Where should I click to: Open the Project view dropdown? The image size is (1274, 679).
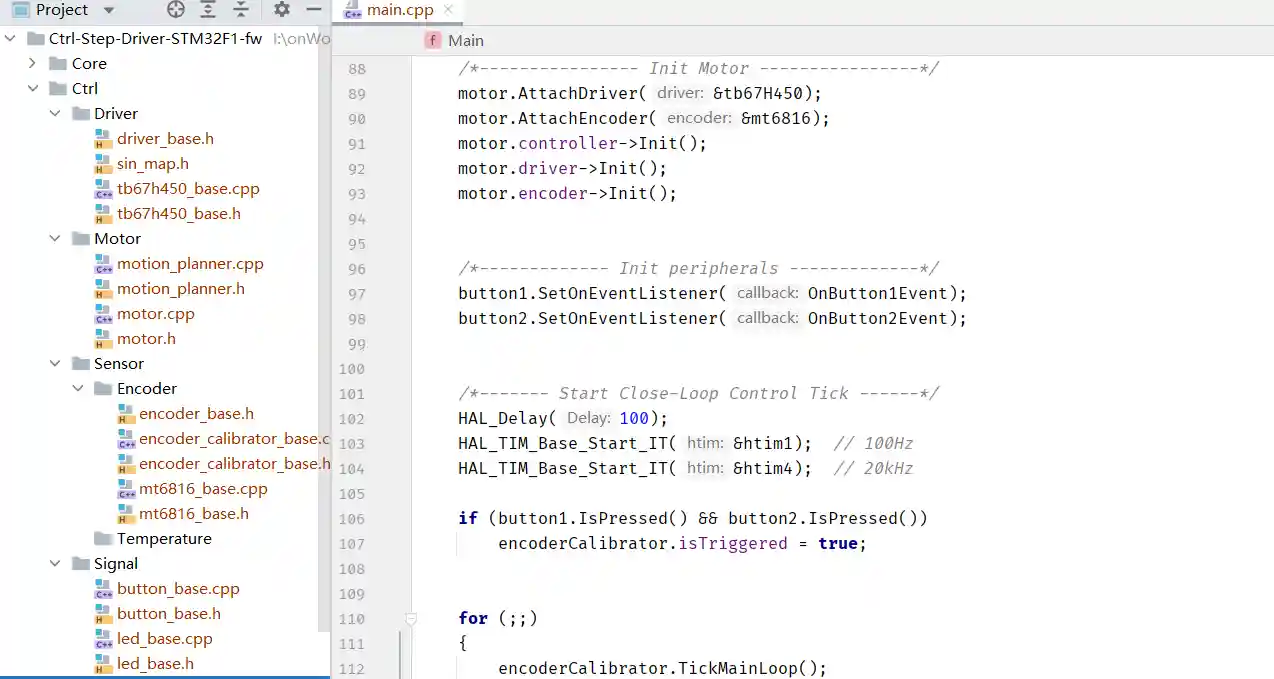(109, 10)
